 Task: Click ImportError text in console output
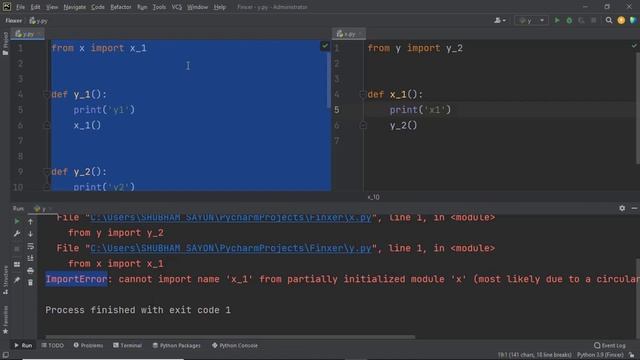76,279
